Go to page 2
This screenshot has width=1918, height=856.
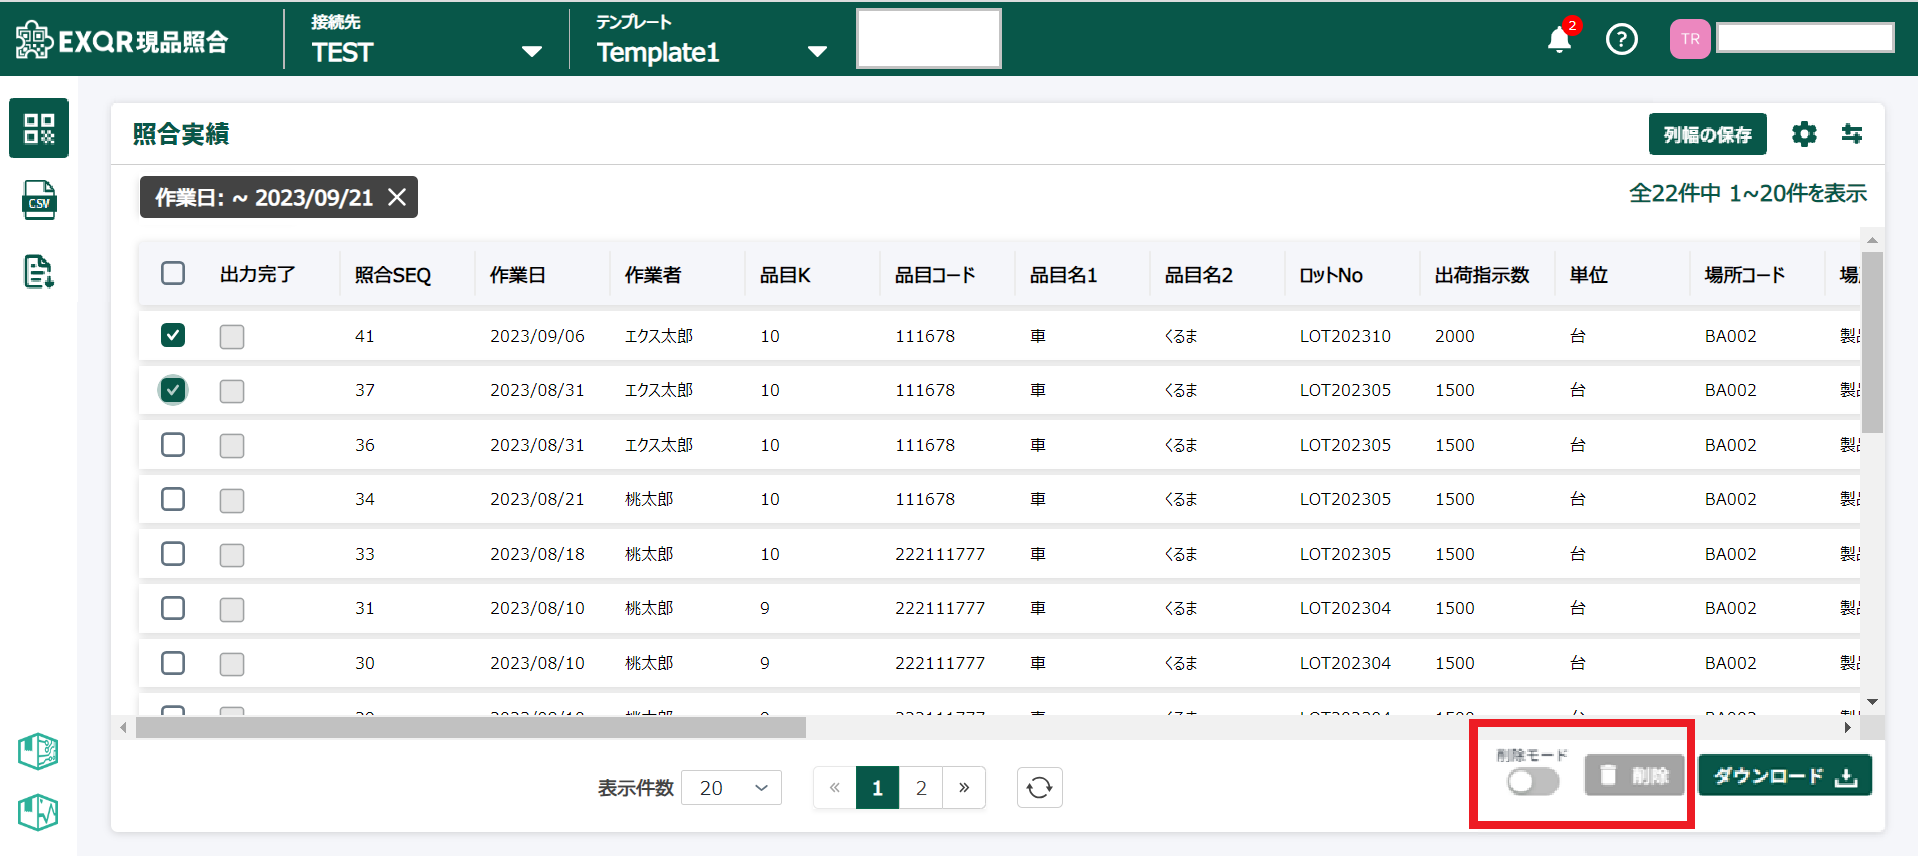(x=920, y=788)
